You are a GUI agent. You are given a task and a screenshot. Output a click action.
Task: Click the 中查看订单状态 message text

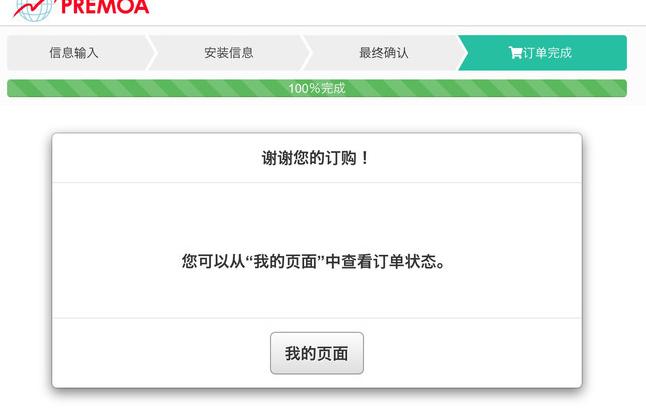click(x=381, y=262)
